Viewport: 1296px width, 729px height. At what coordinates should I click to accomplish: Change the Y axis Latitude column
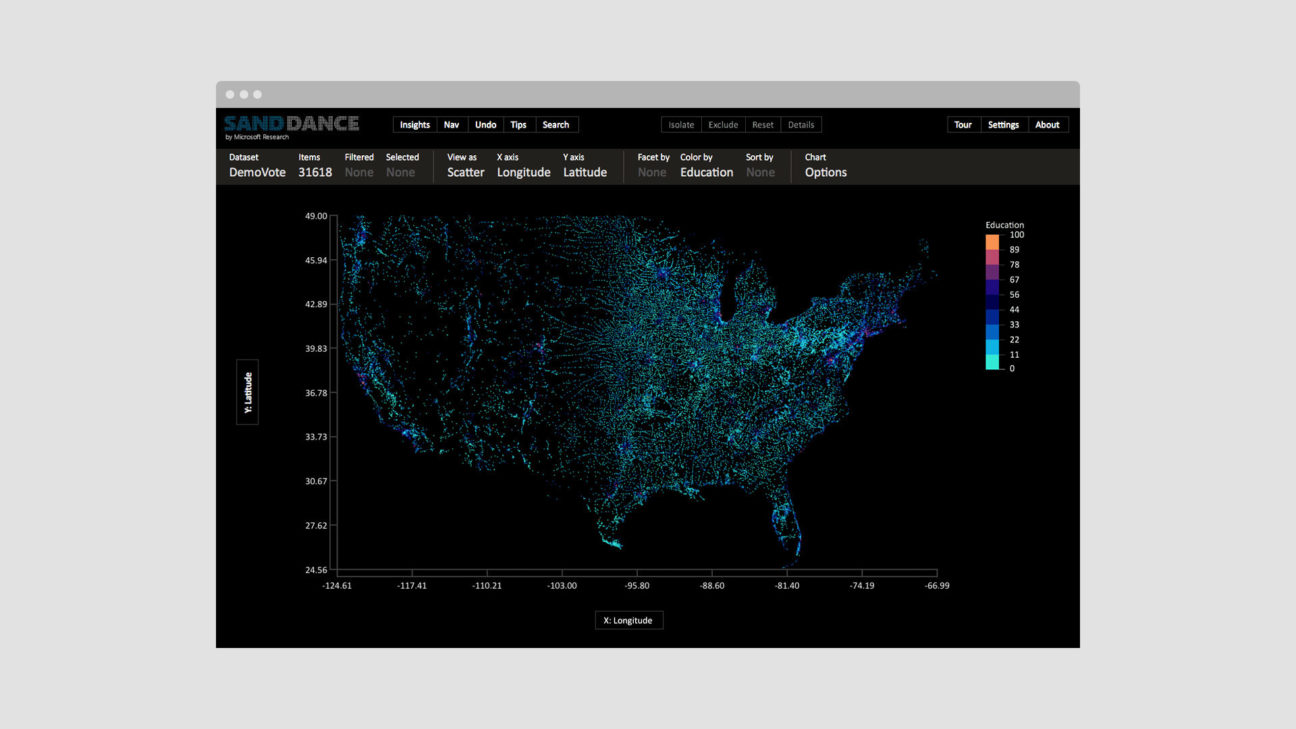584,172
